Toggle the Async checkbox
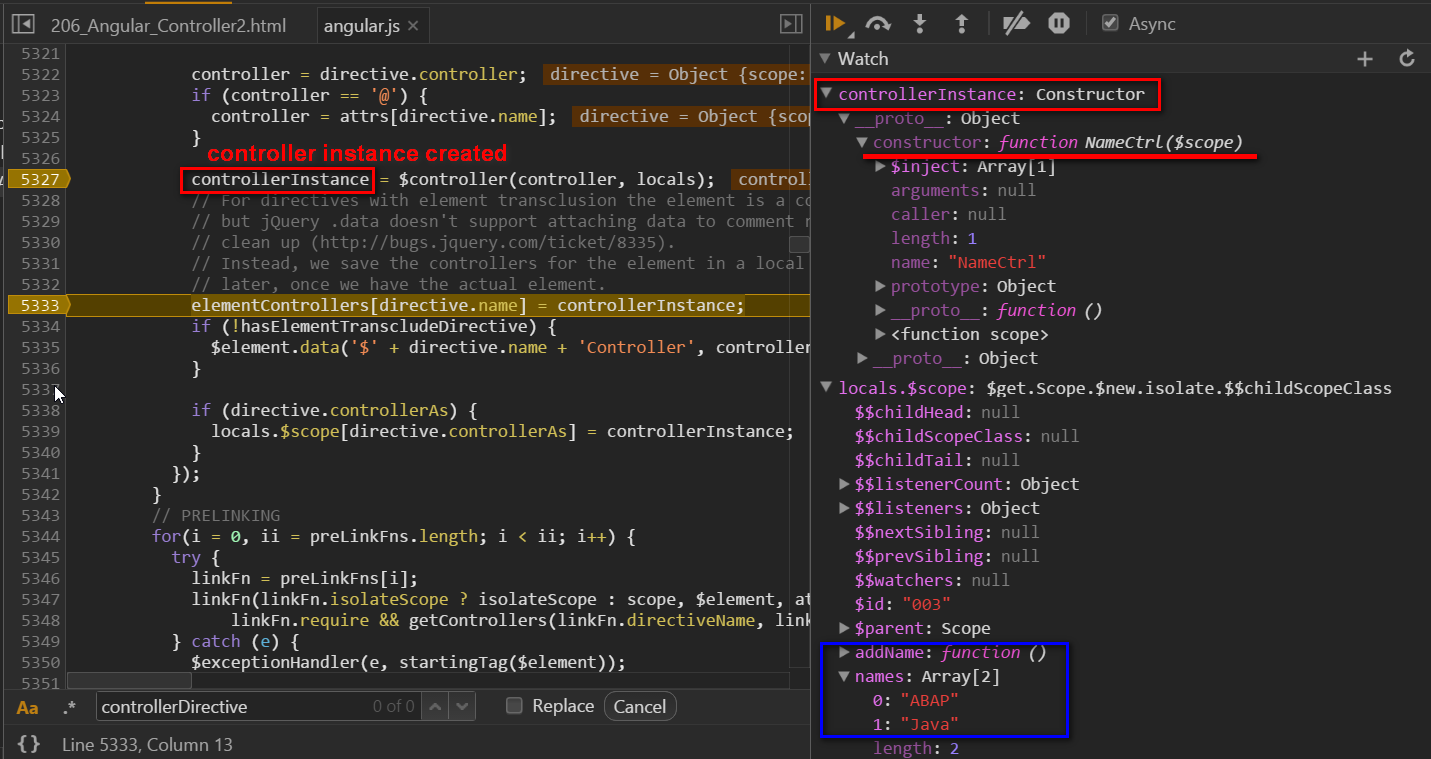This screenshot has width=1431, height=759. [x=1110, y=23]
